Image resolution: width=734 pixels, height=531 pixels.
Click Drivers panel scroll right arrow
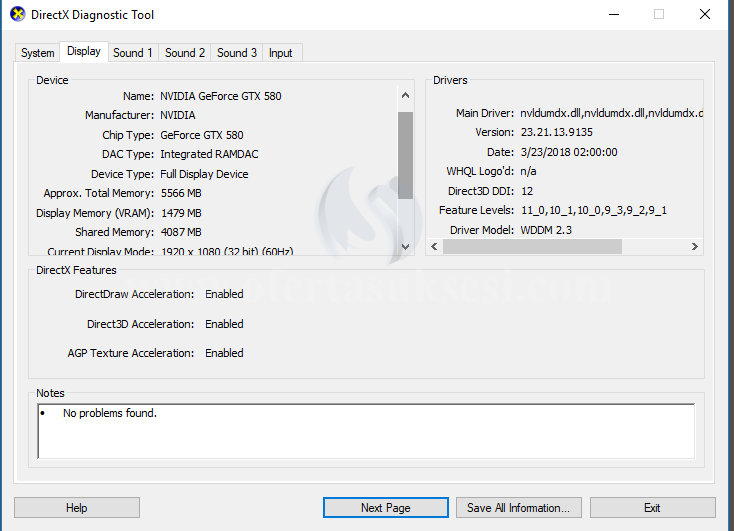[x=695, y=246]
